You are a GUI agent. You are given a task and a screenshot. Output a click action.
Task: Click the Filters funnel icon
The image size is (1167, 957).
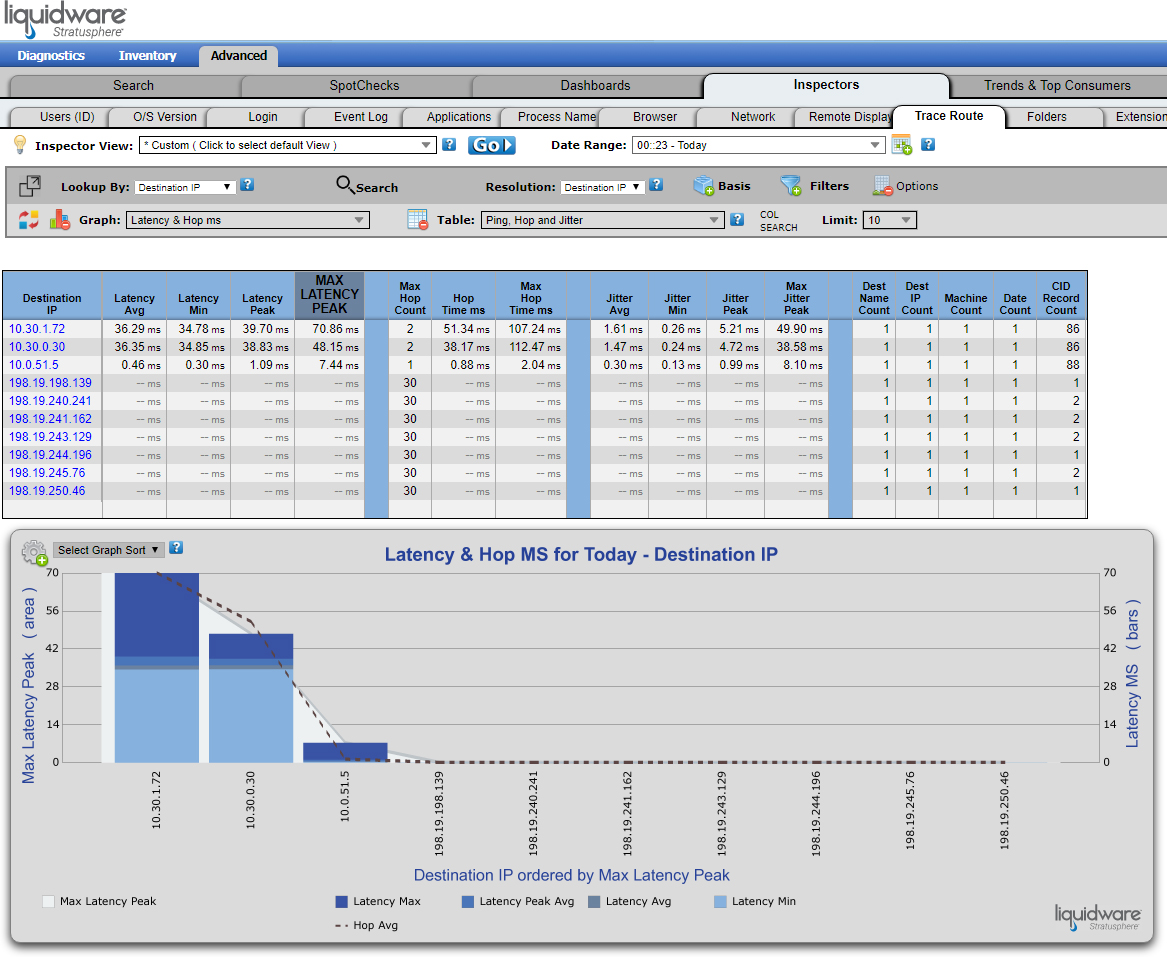790,186
